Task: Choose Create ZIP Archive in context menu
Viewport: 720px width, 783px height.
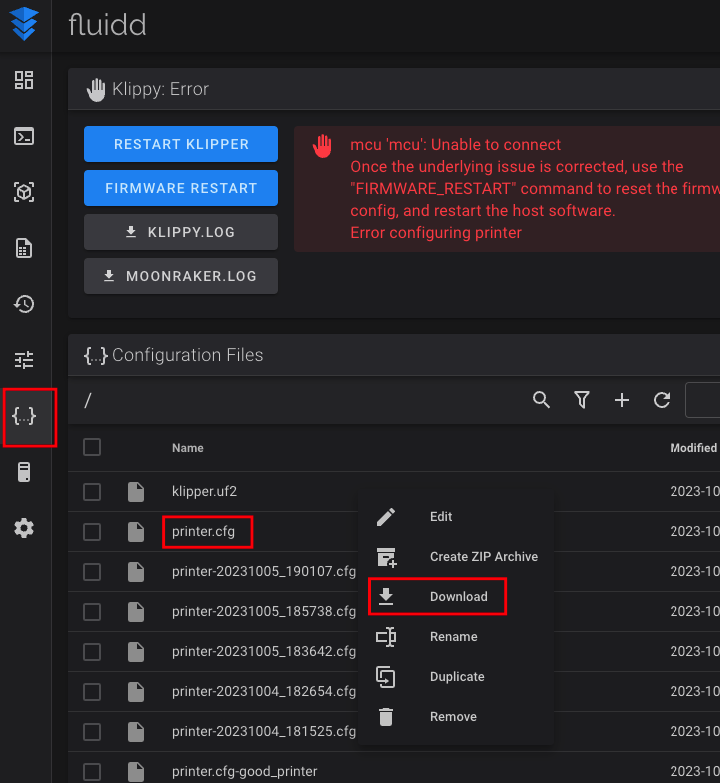Action: [456, 556]
